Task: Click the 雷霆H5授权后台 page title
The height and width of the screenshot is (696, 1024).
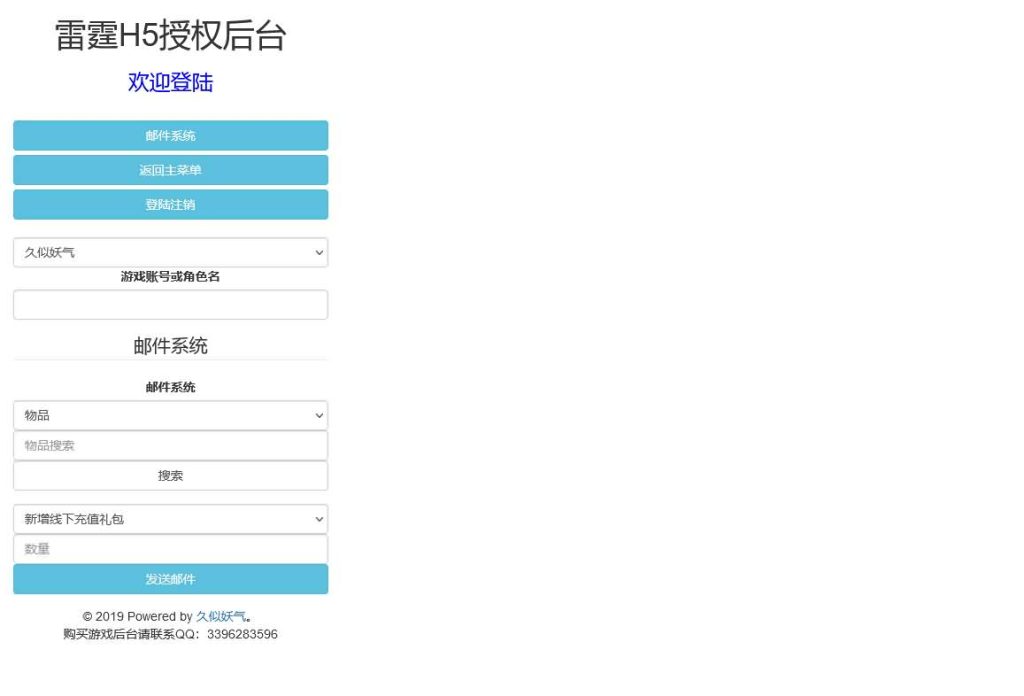Action: [169, 37]
